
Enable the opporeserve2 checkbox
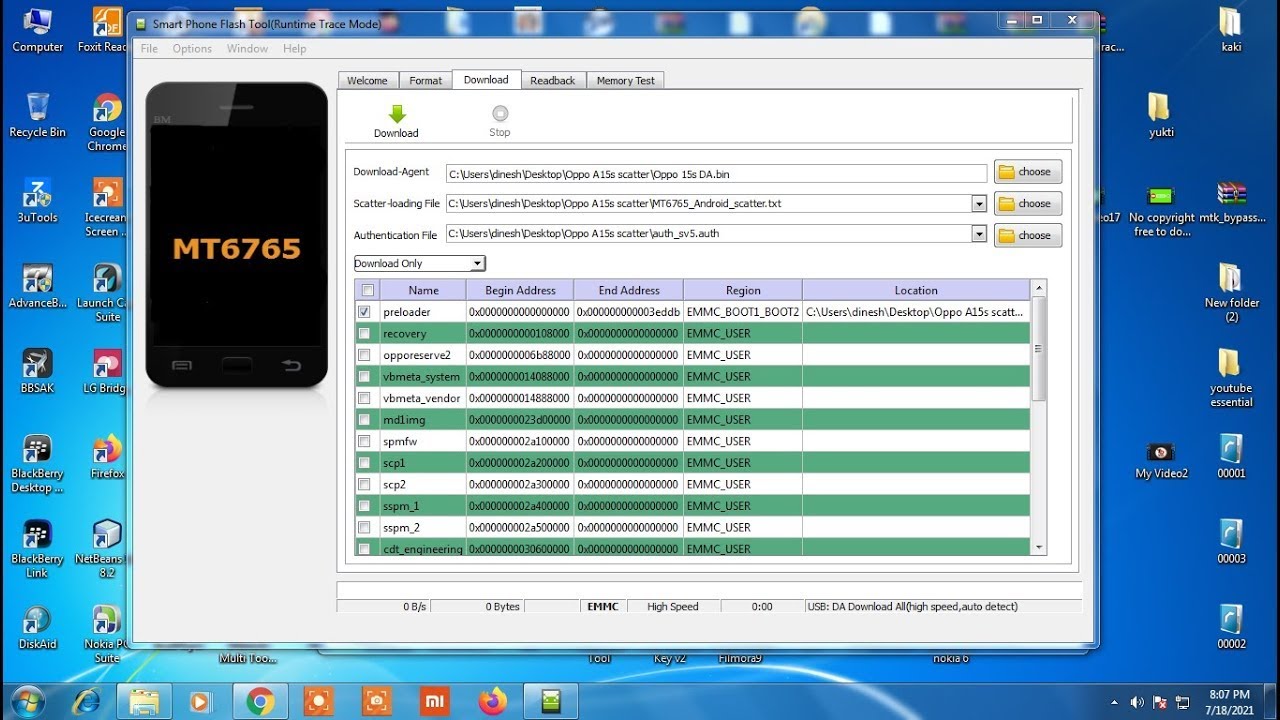tap(364, 355)
